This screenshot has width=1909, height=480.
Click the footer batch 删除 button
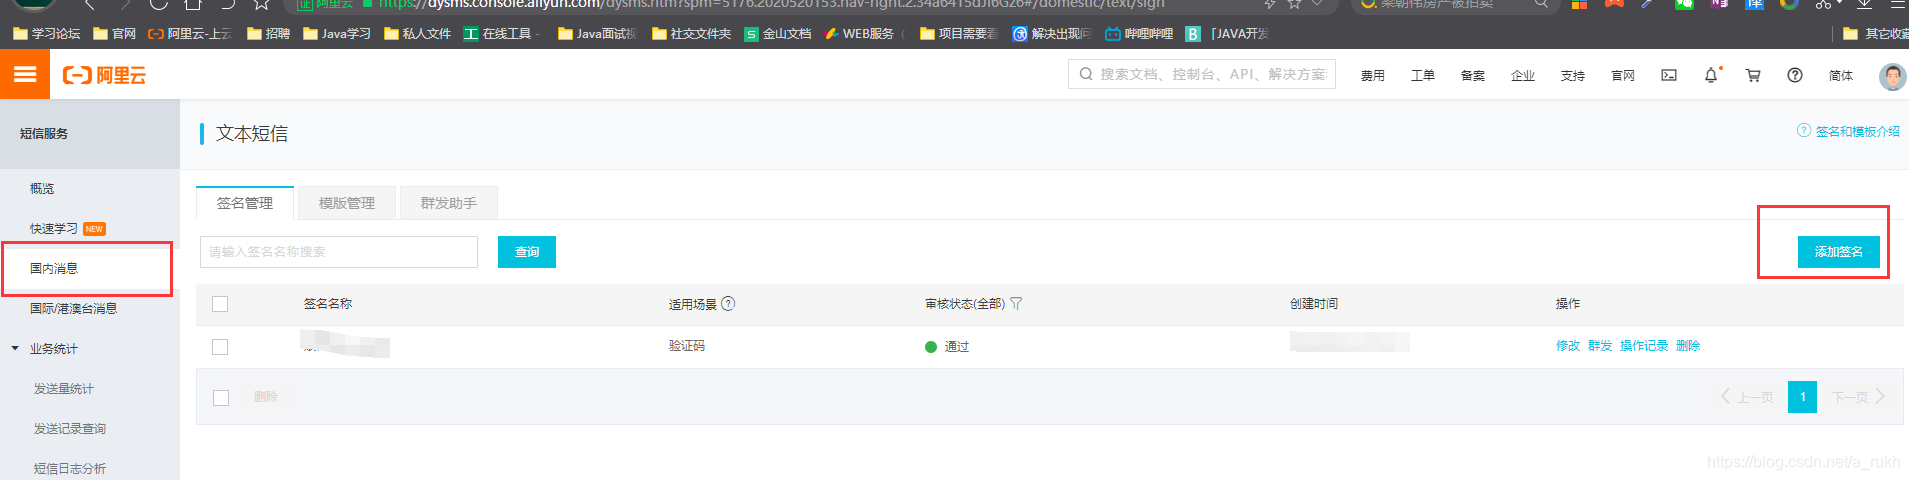pos(266,397)
